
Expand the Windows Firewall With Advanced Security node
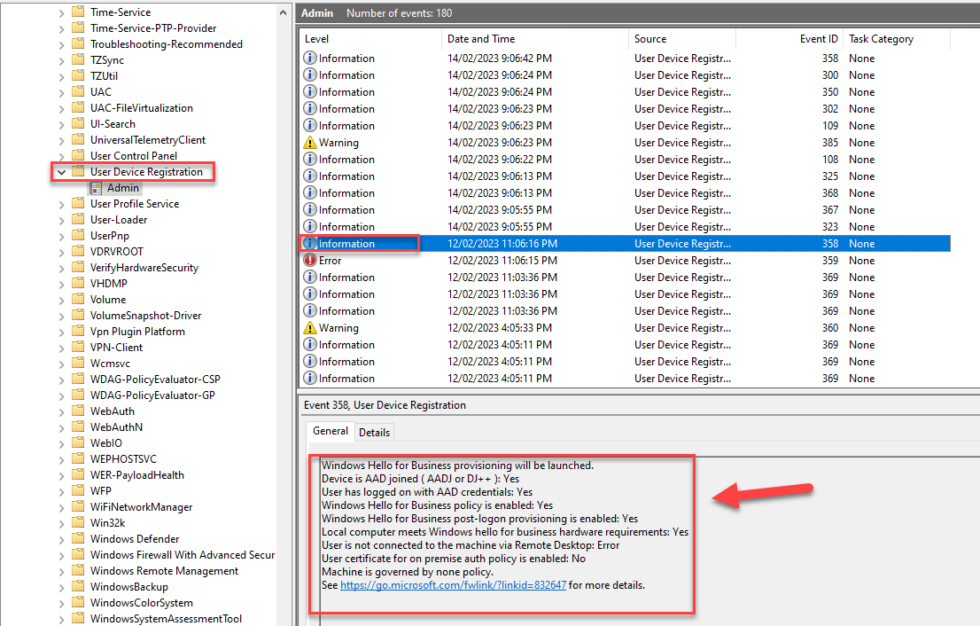tap(62, 555)
